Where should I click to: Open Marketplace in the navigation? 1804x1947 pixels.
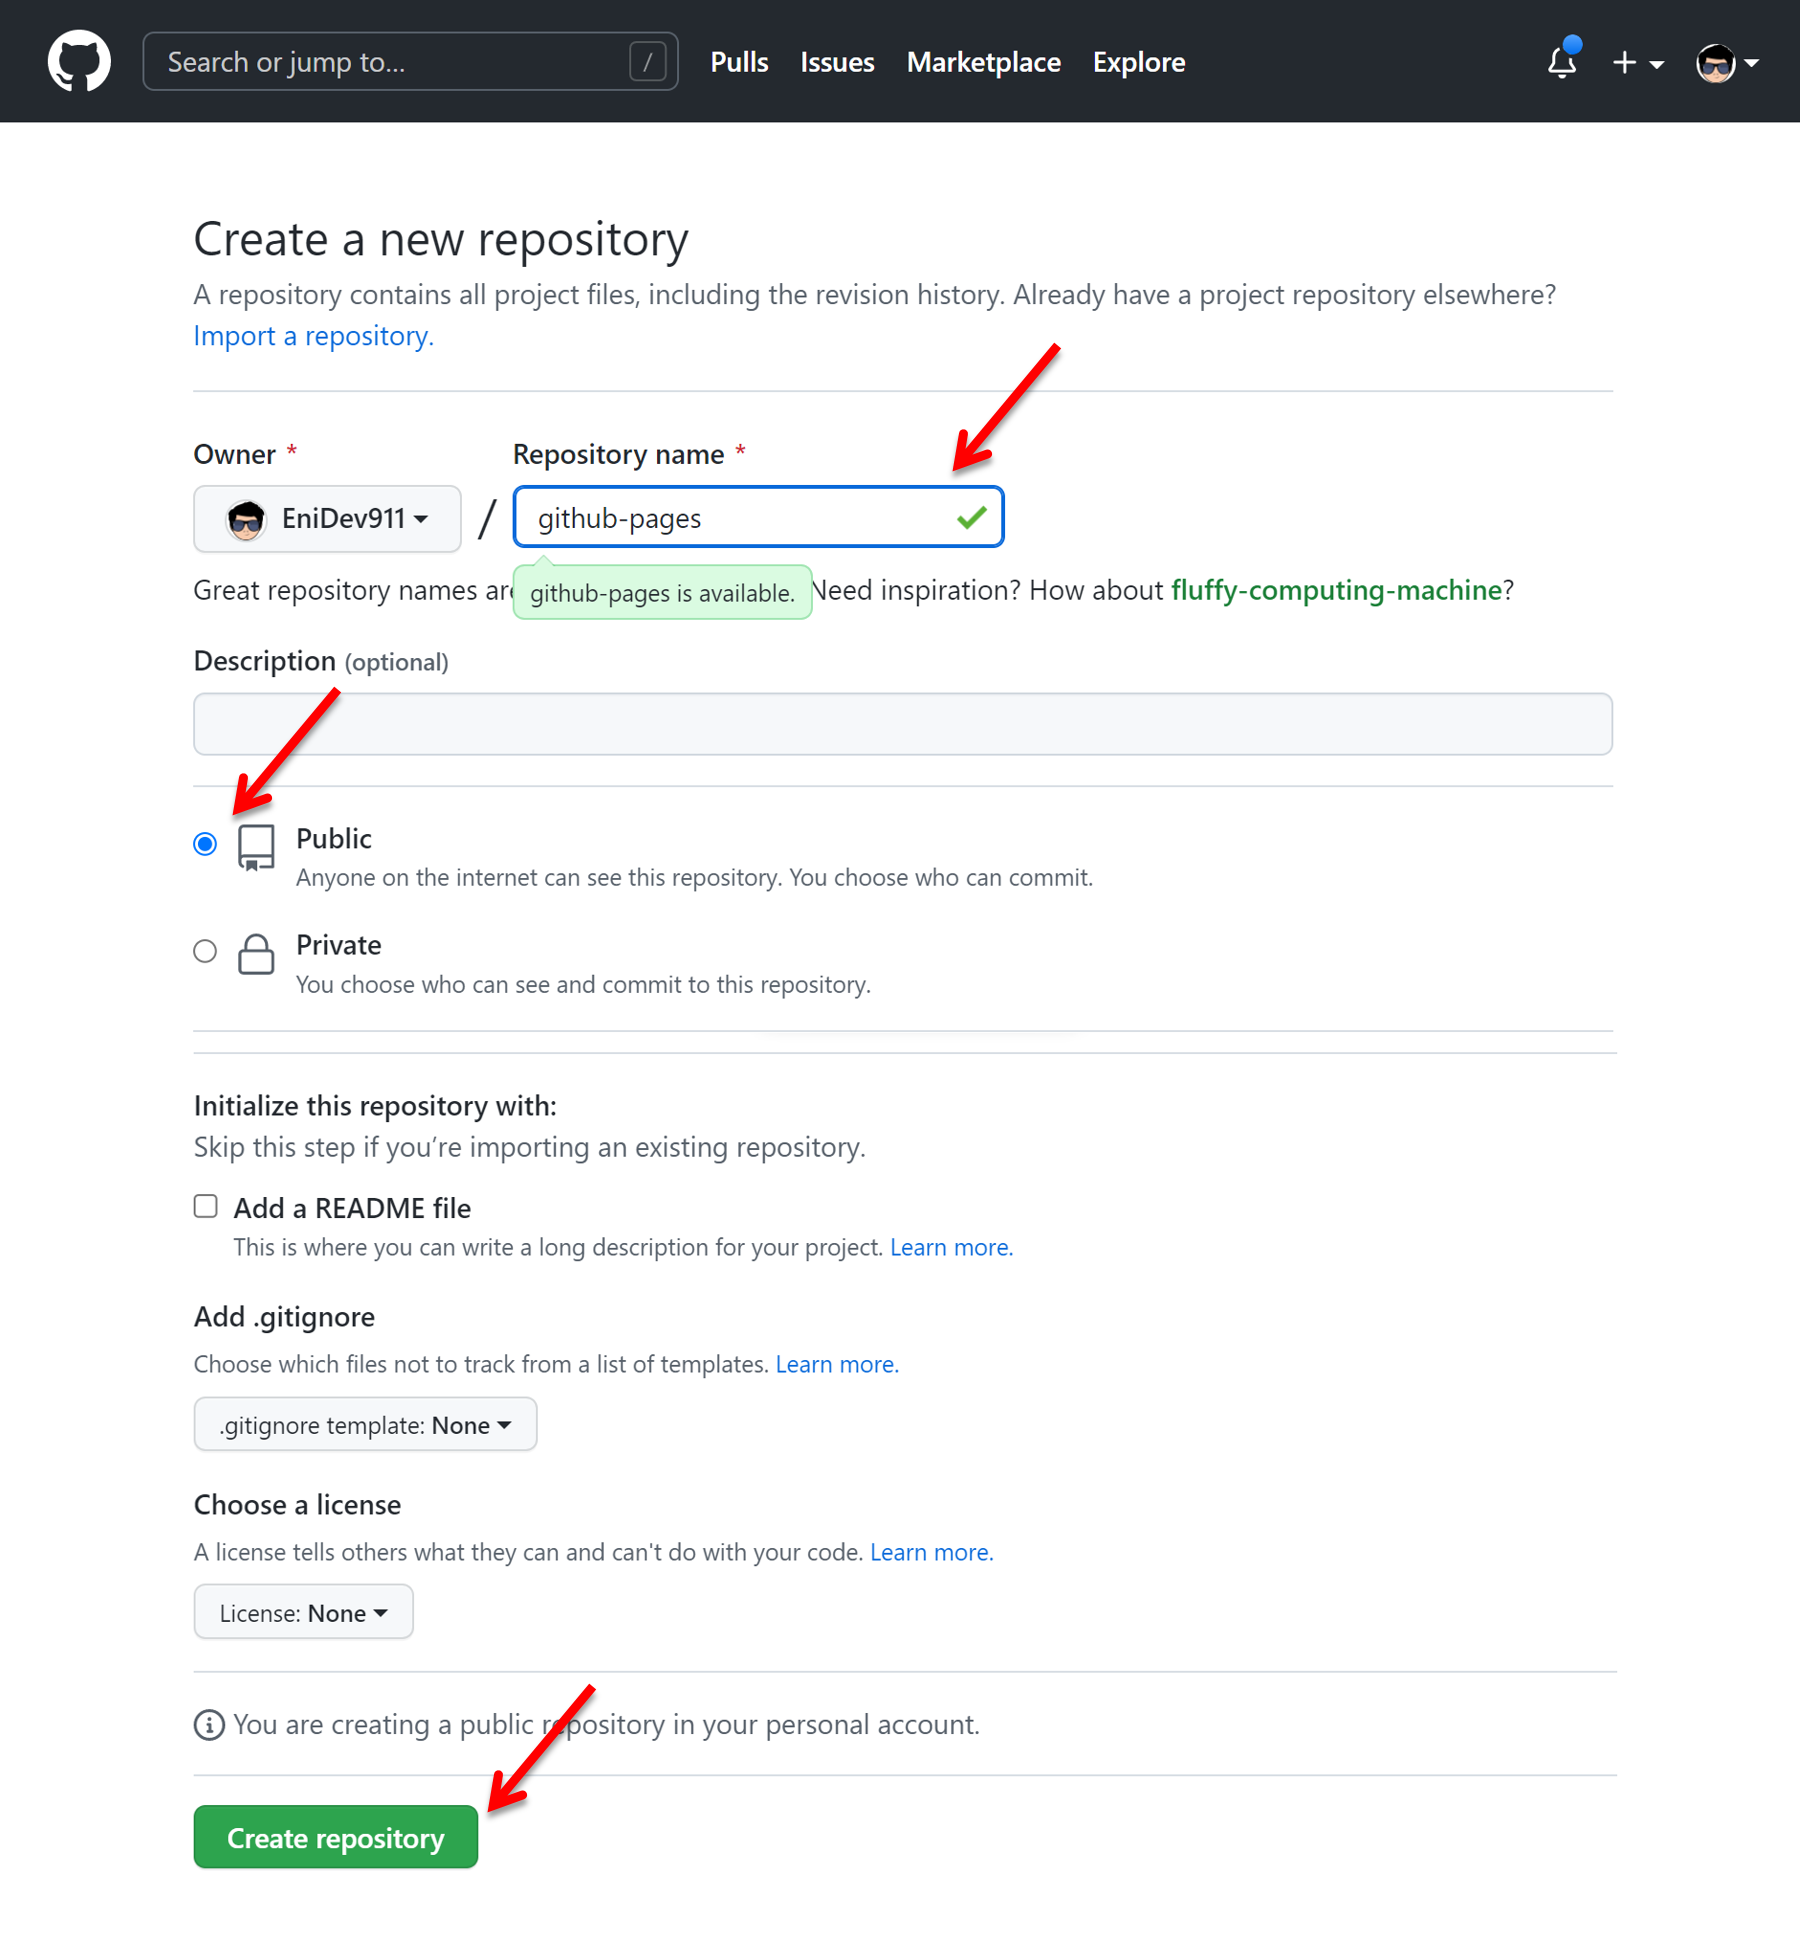pos(985,62)
